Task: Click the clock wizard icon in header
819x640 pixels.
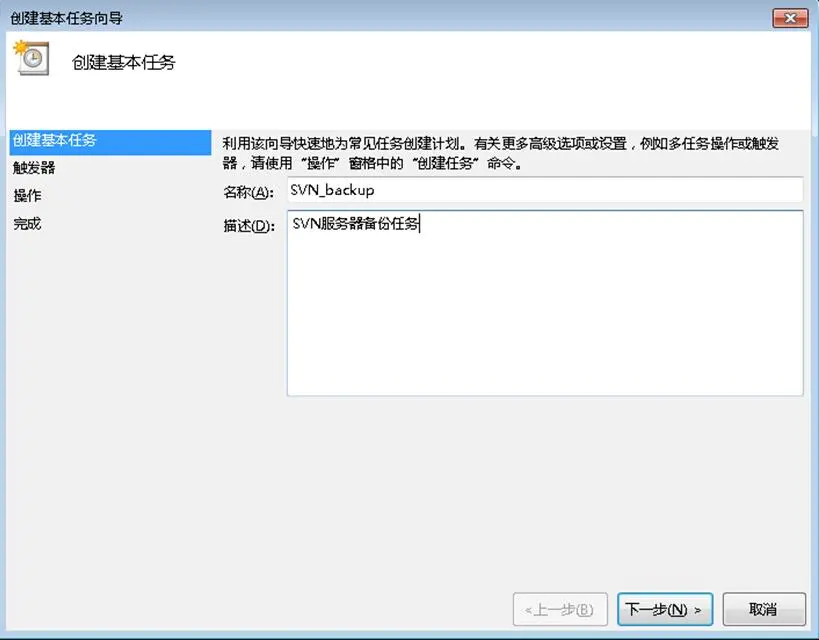Action: [x=32, y=58]
